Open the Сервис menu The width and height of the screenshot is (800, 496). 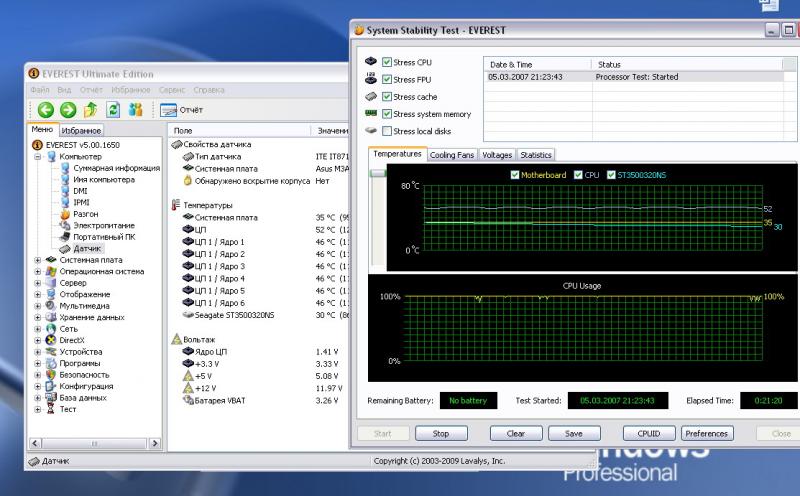[171, 90]
